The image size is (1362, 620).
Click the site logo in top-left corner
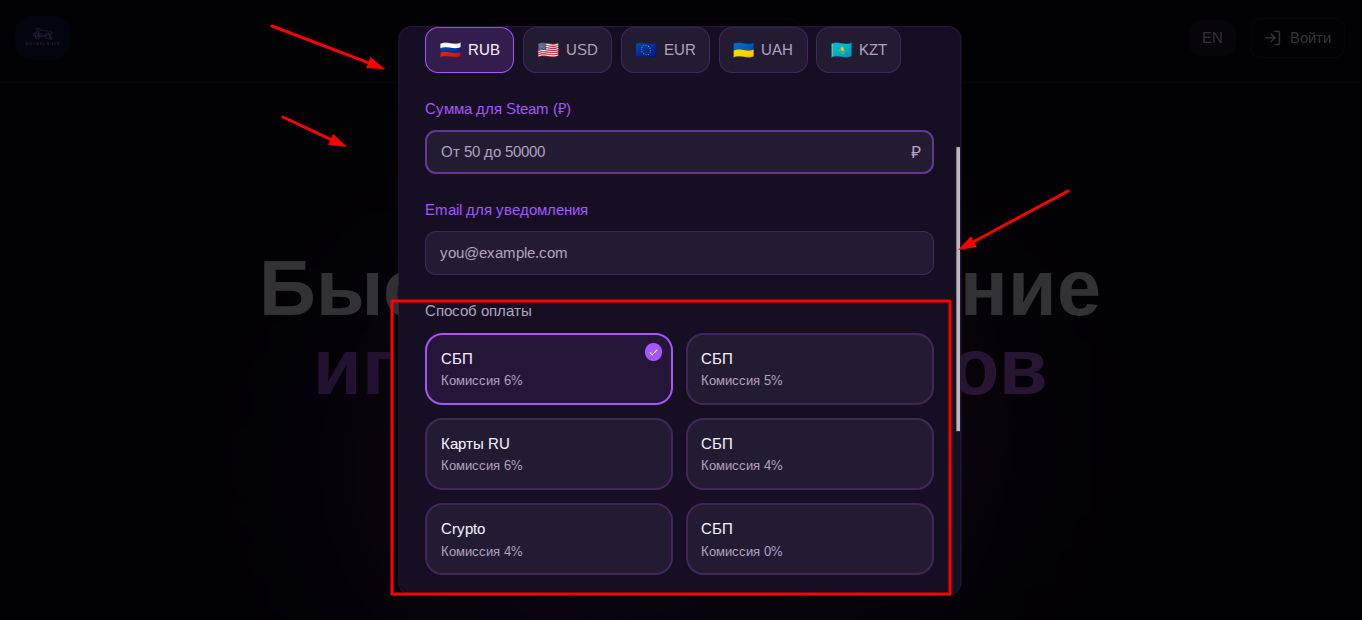coord(42,38)
